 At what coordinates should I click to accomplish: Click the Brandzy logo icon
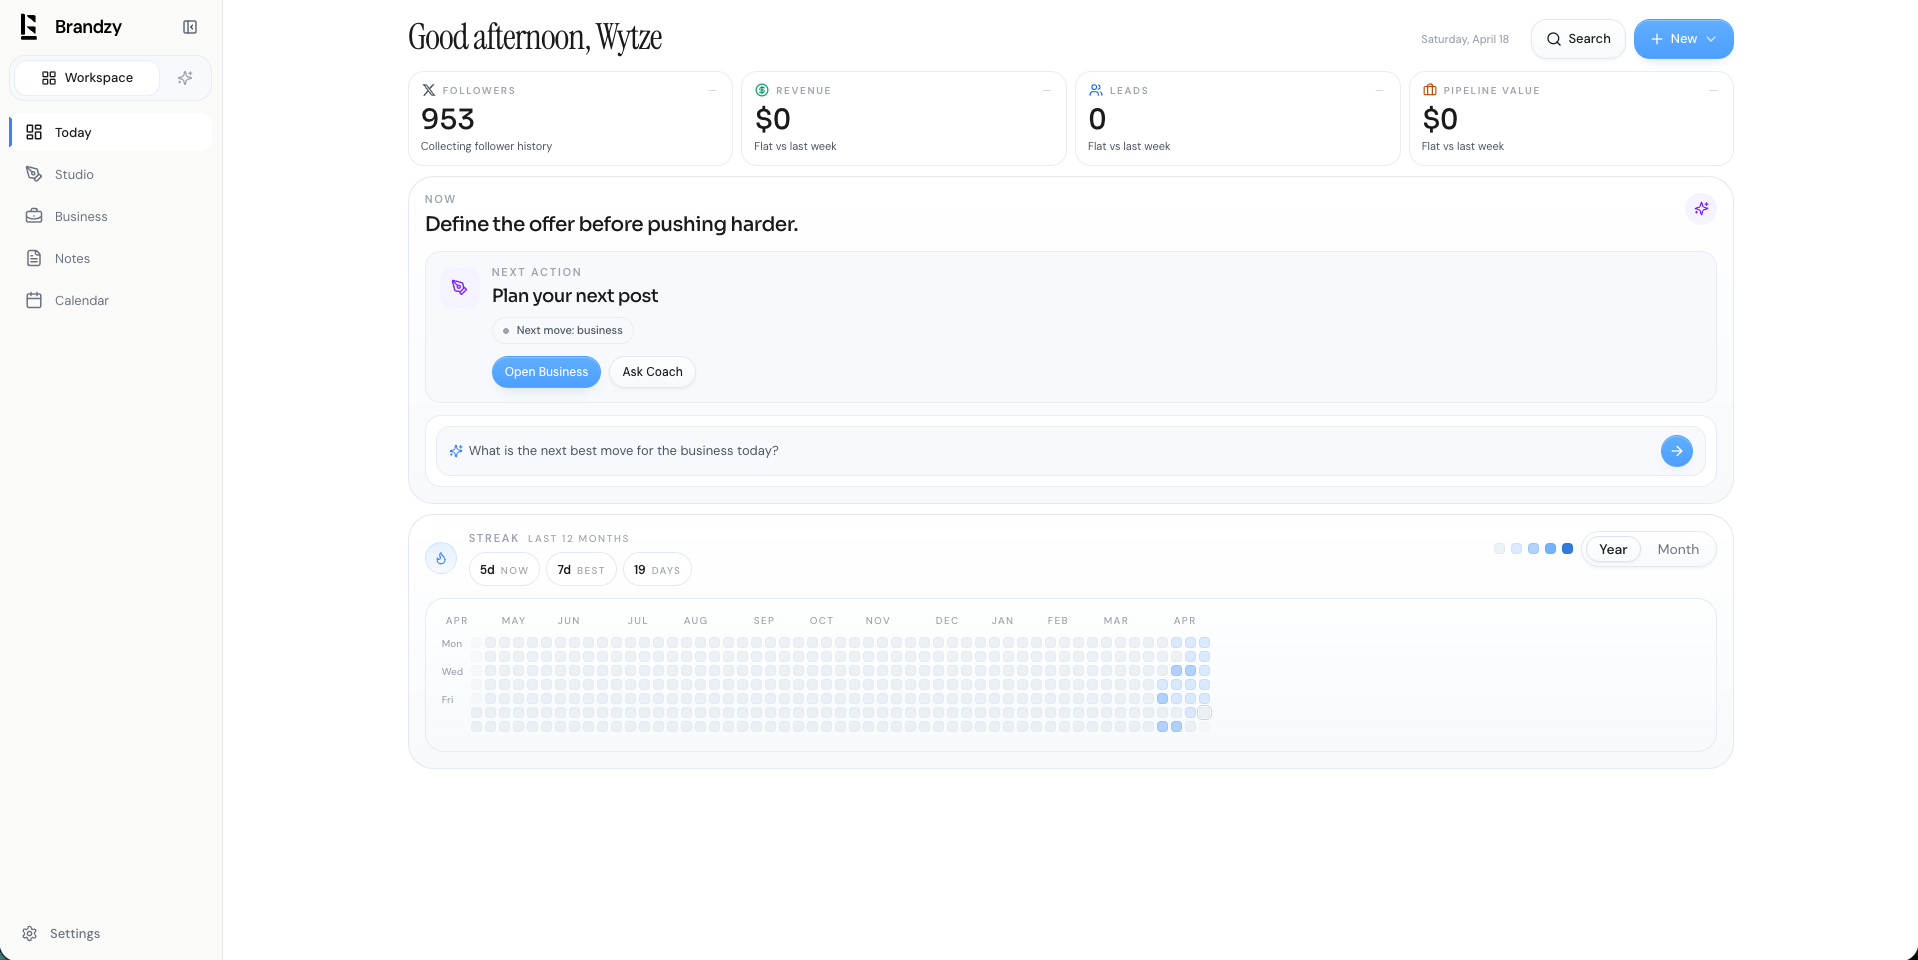29,27
